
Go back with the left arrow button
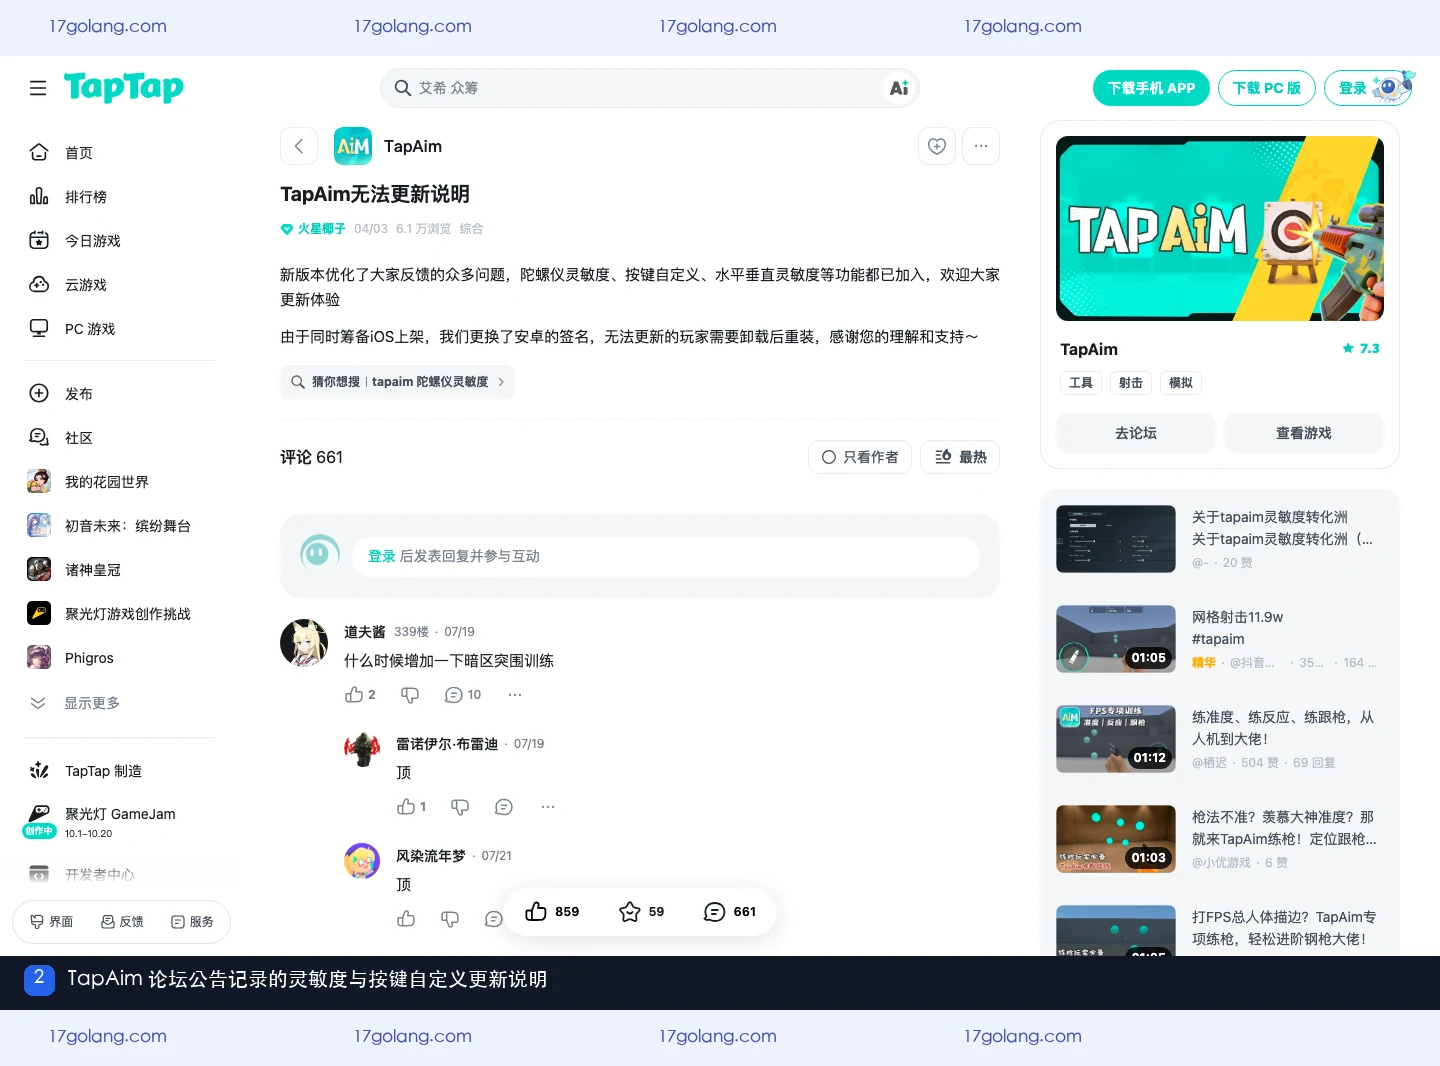pyautogui.click(x=299, y=146)
